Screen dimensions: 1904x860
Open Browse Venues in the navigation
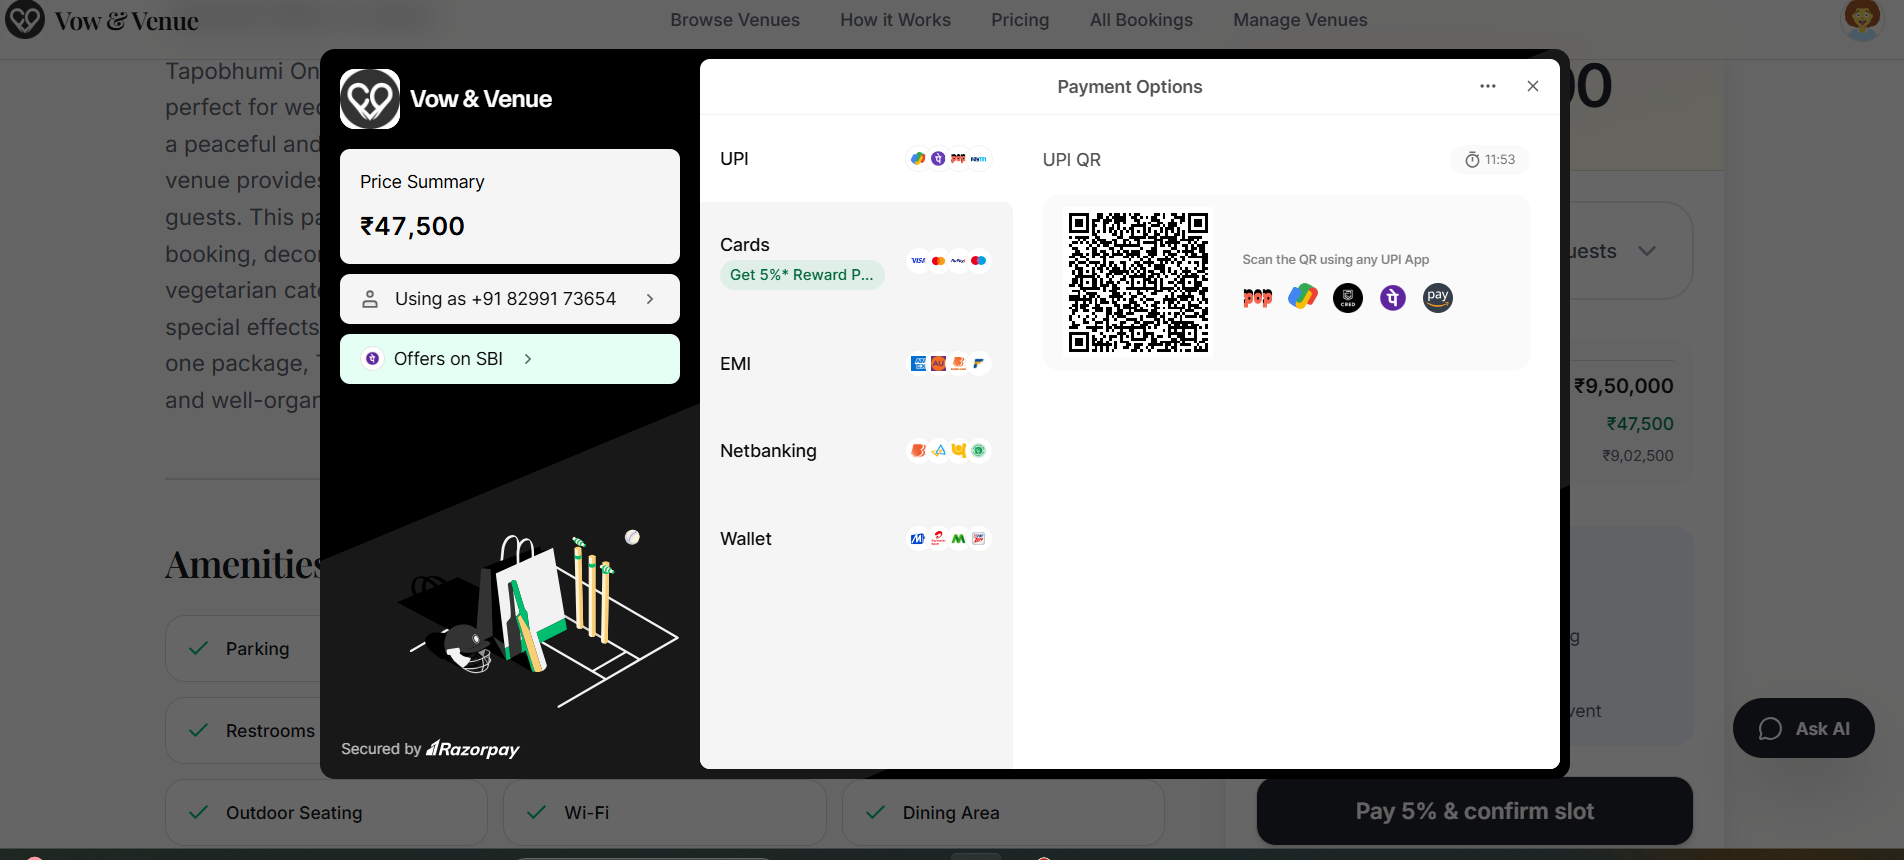coord(735,20)
